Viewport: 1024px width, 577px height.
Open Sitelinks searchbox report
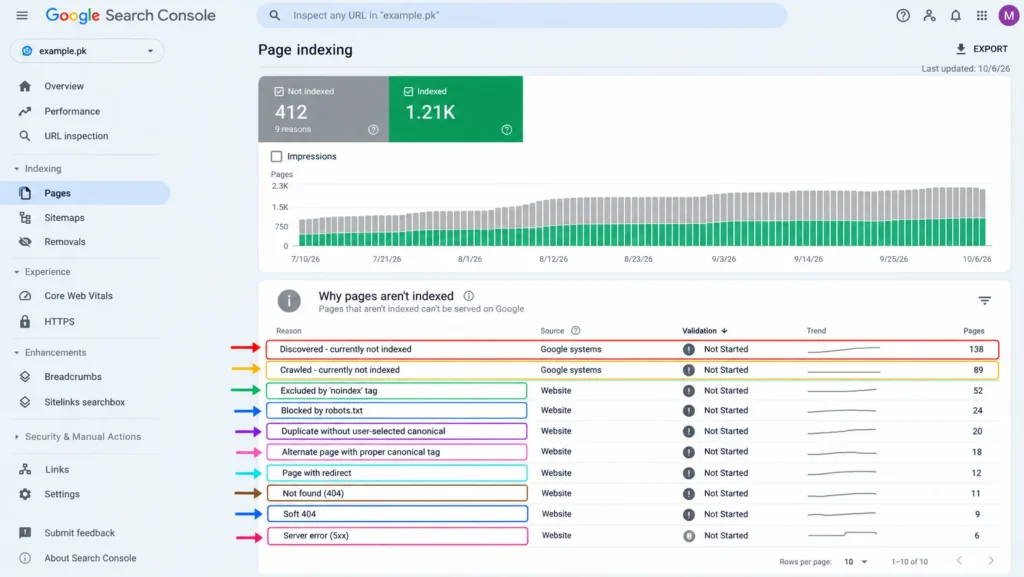pyautogui.click(x=85, y=402)
